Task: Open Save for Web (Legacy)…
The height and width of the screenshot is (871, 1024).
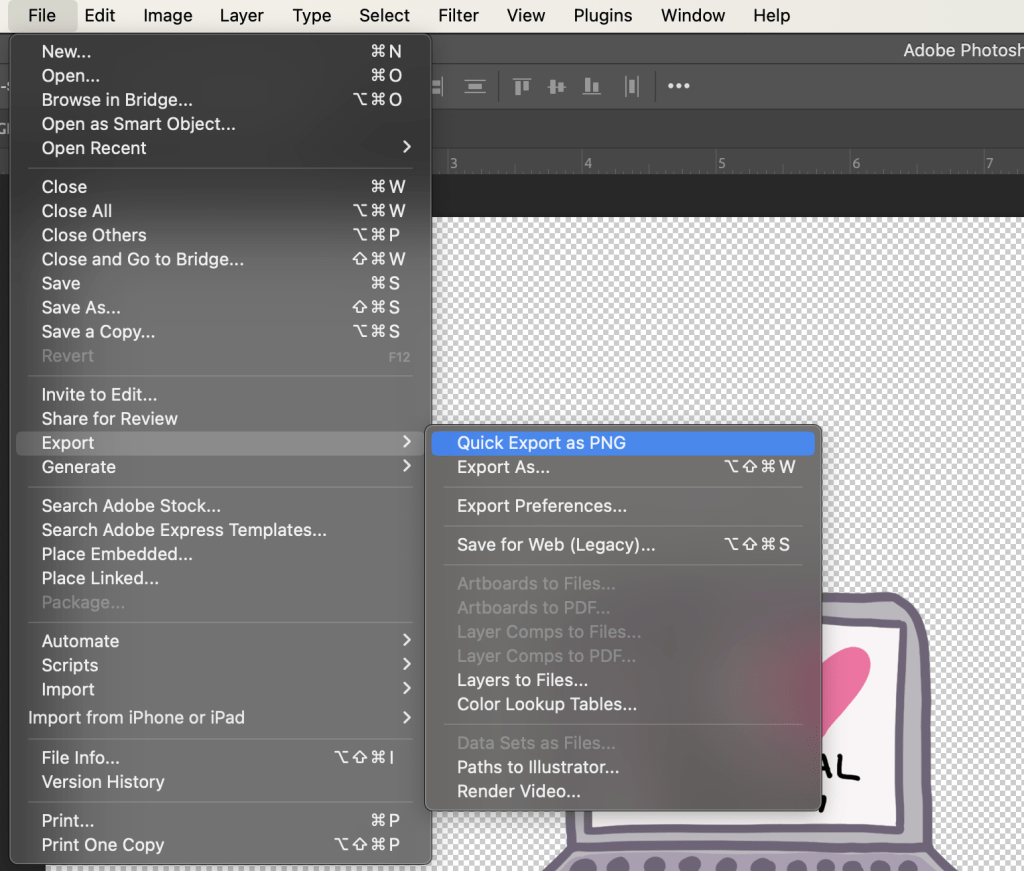Action: click(x=556, y=545)
